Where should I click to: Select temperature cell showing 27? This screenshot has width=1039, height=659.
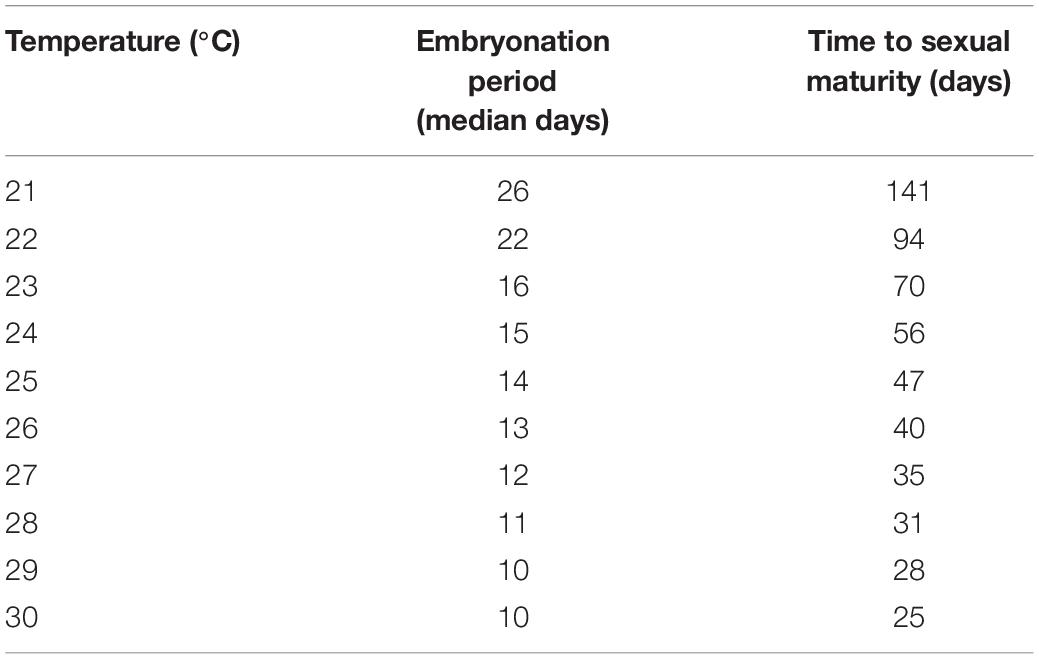(21, 477)
